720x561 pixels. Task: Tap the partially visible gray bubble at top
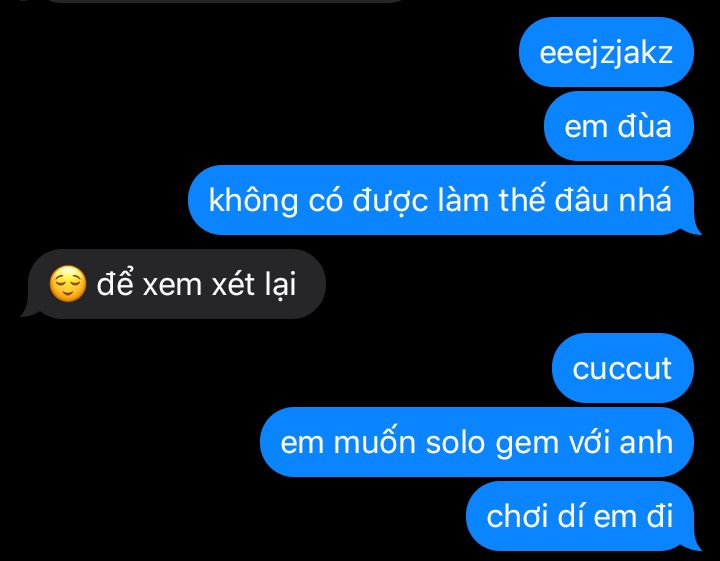(x=225, y=1)
